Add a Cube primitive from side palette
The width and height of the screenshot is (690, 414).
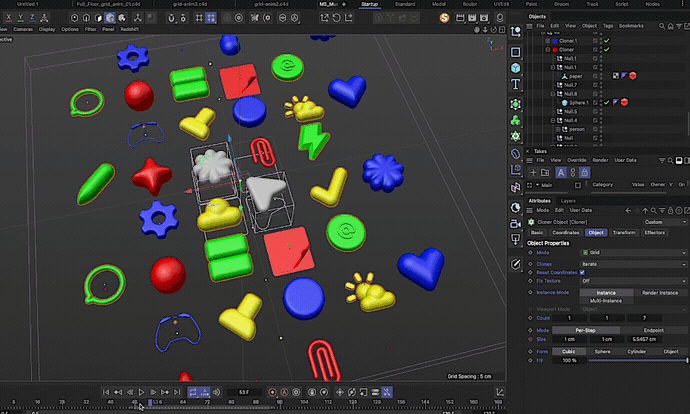[515, 68]
